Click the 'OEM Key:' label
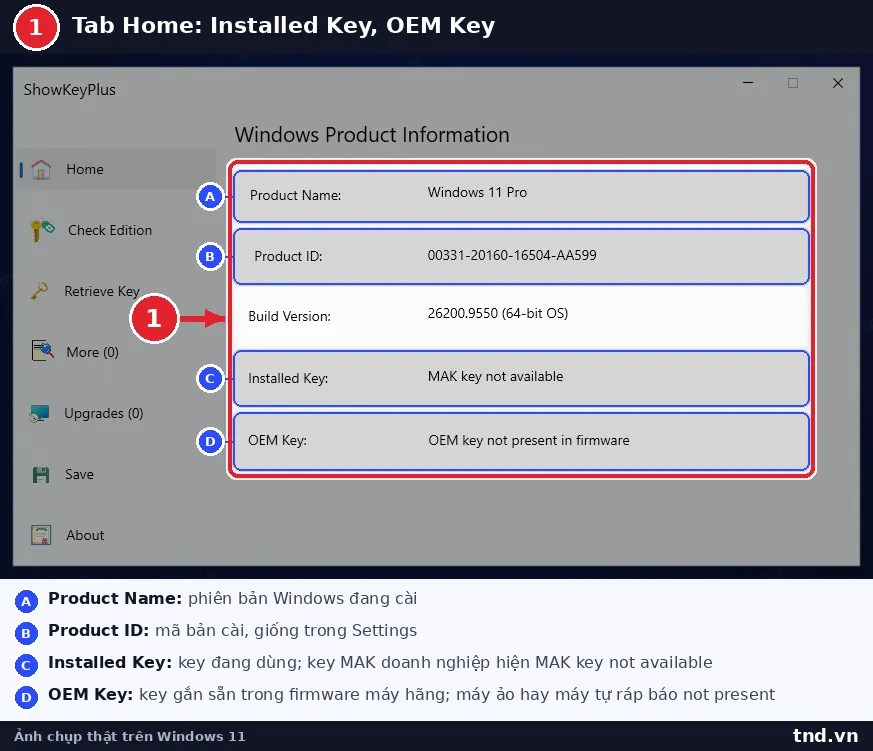 tap(277, 440)
